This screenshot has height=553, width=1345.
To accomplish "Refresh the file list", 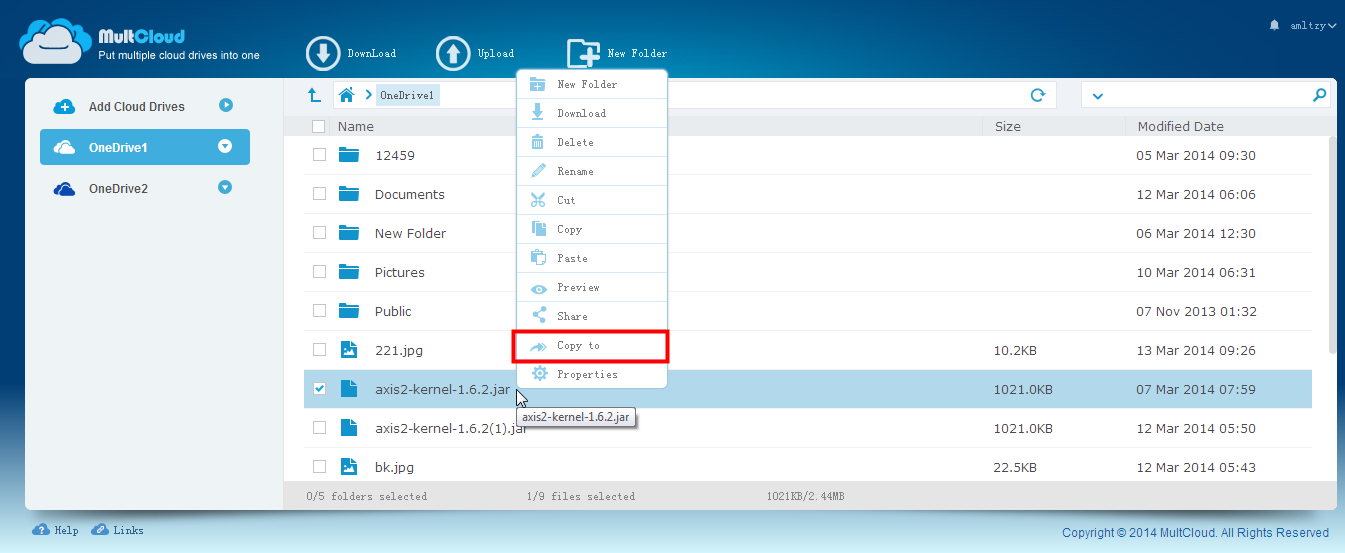I will pos(1038,95).
